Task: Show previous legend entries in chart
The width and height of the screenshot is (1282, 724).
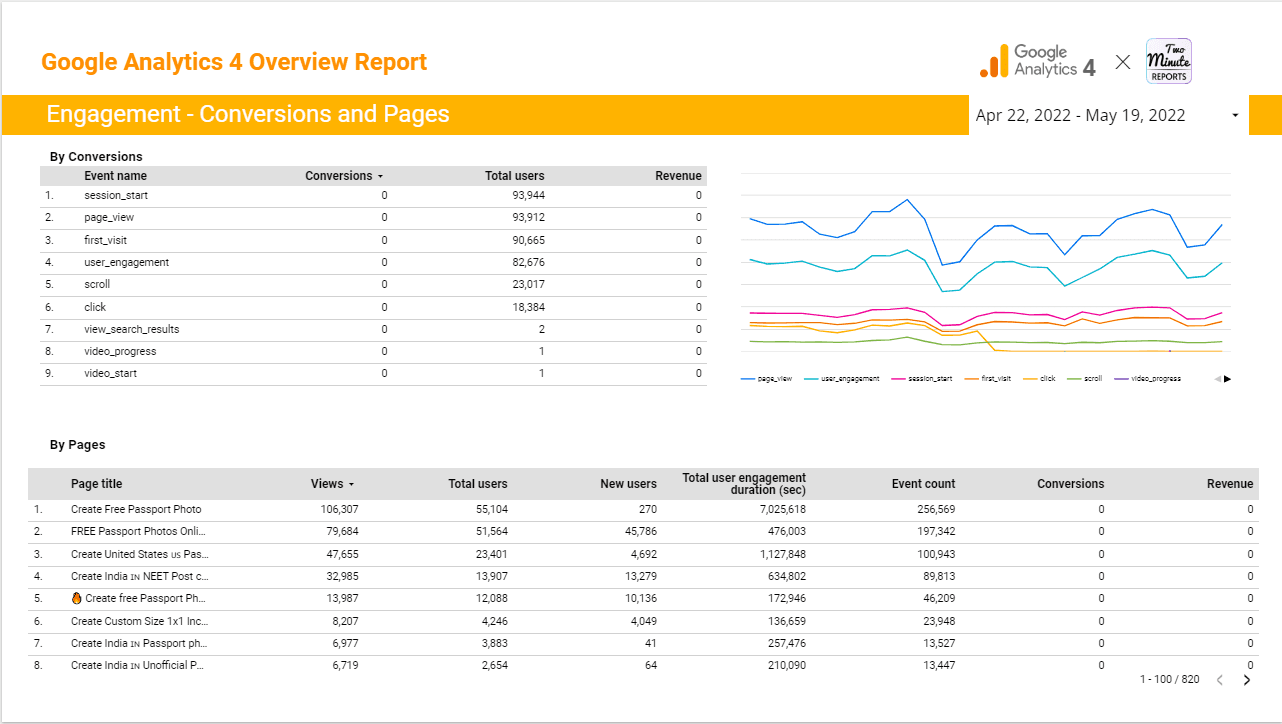Action: 1217,379
